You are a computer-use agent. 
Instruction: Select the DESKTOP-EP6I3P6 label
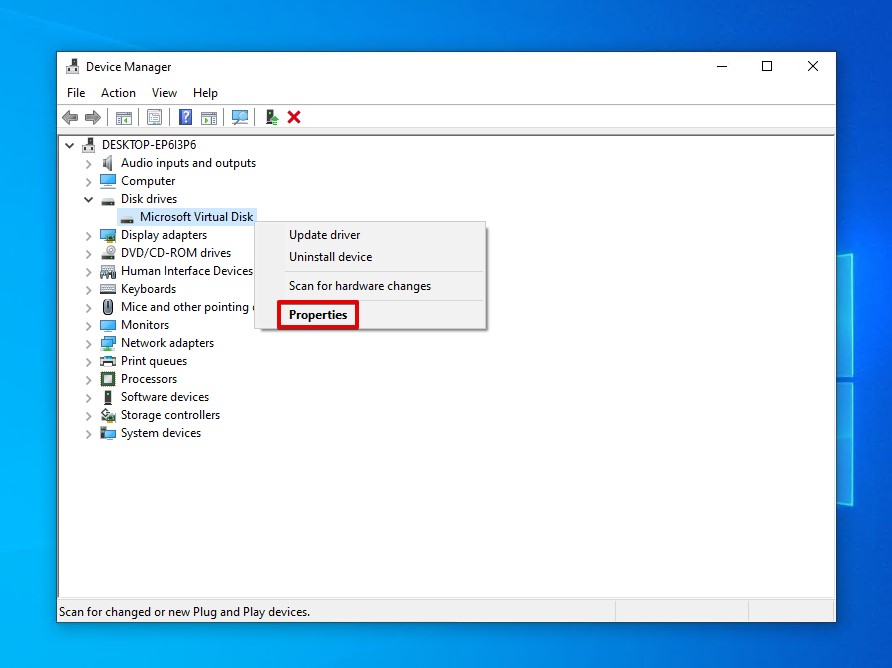pyautogui.click(x=149, y=145)
